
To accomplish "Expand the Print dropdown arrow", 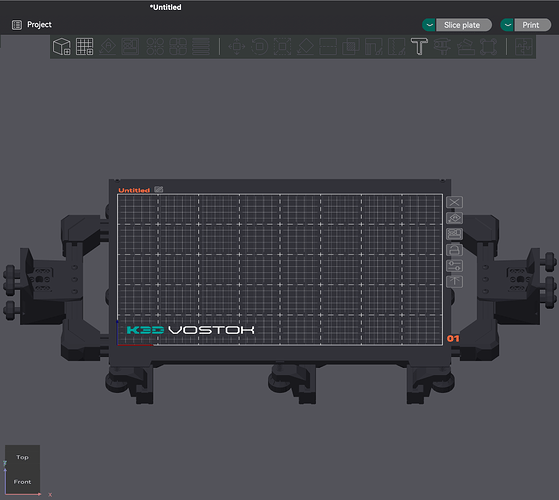I will pos(507,25).
